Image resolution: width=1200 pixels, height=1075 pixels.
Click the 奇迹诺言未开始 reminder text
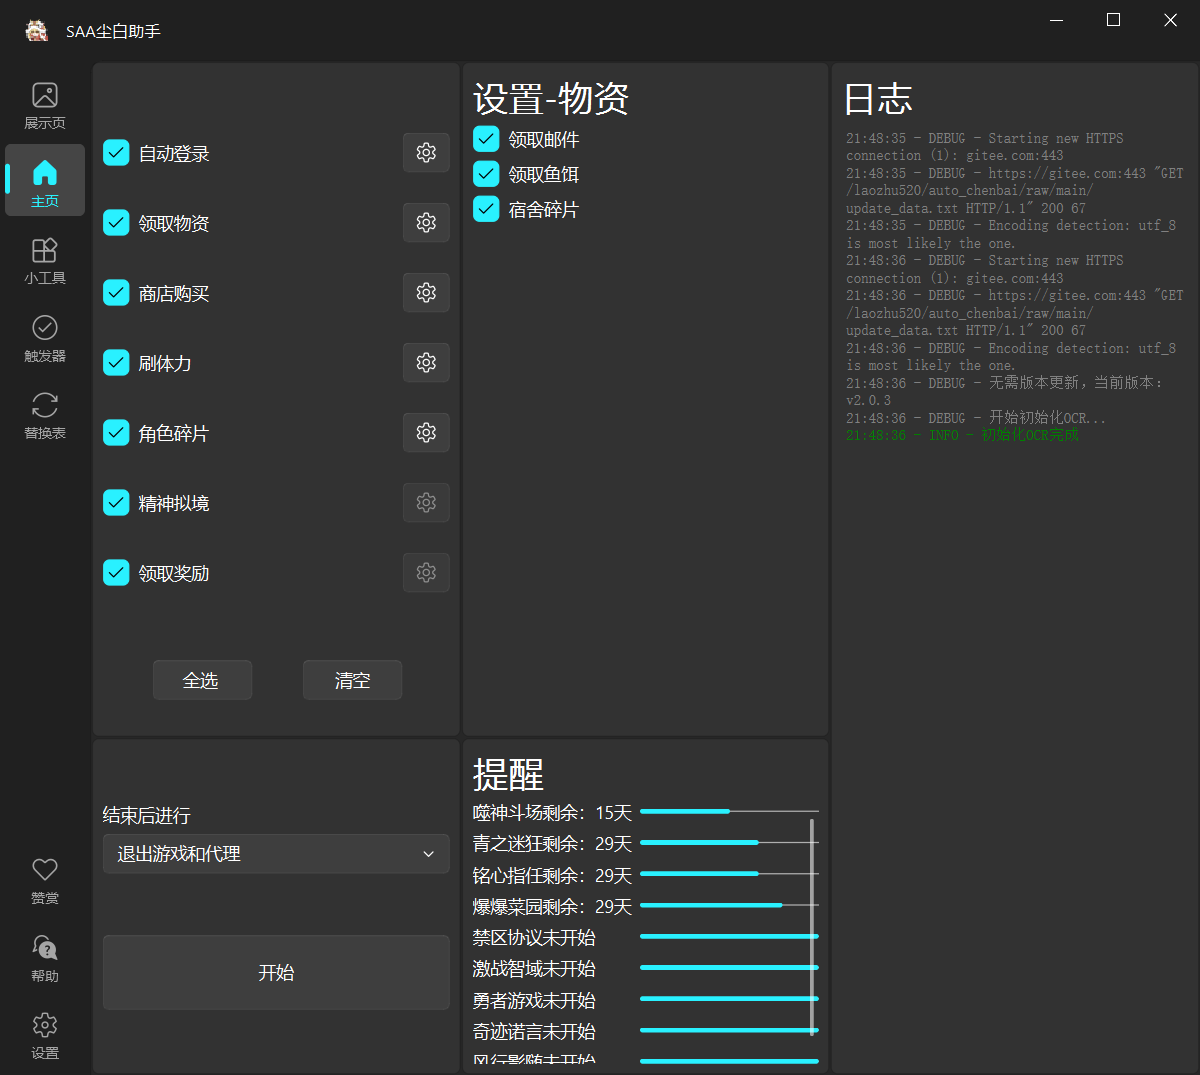tap(534, 1031)
